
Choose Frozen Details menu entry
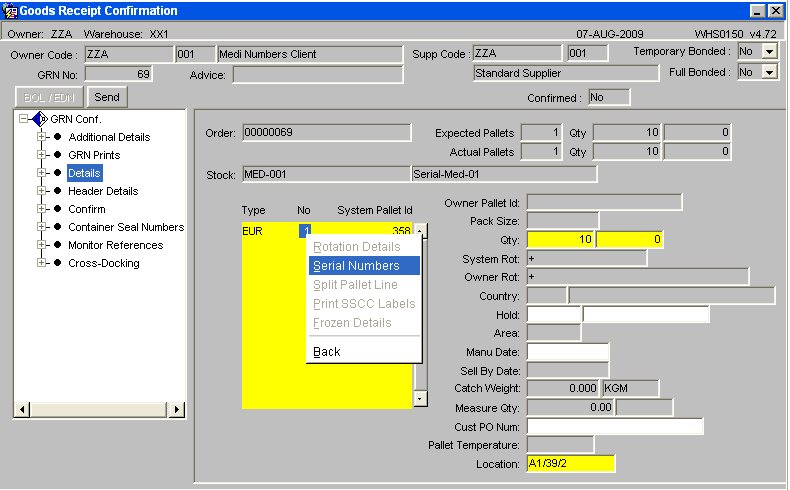click(x=364, y=323)
